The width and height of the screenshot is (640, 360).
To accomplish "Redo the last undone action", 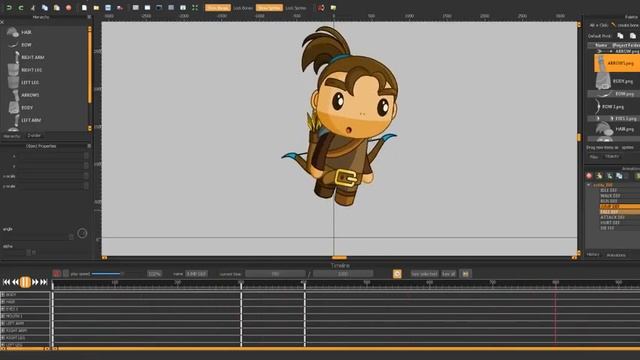I will click(x=21, y=8).
